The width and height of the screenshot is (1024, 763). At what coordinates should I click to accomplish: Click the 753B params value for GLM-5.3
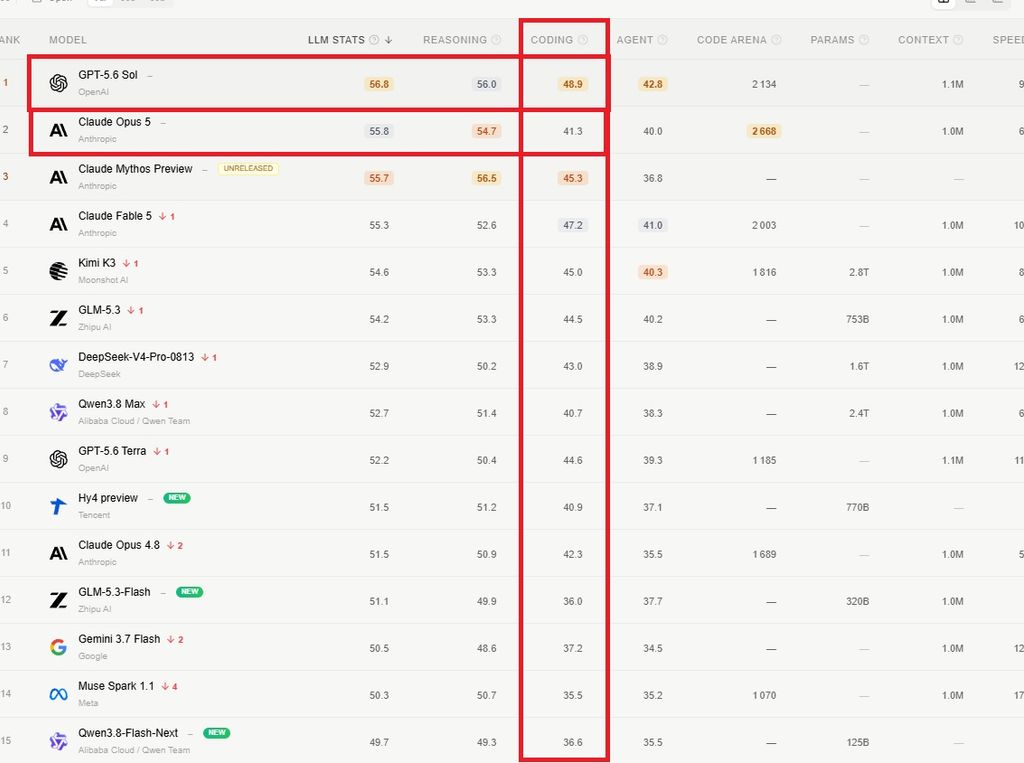pyautogui.click(x=857, y=319)
